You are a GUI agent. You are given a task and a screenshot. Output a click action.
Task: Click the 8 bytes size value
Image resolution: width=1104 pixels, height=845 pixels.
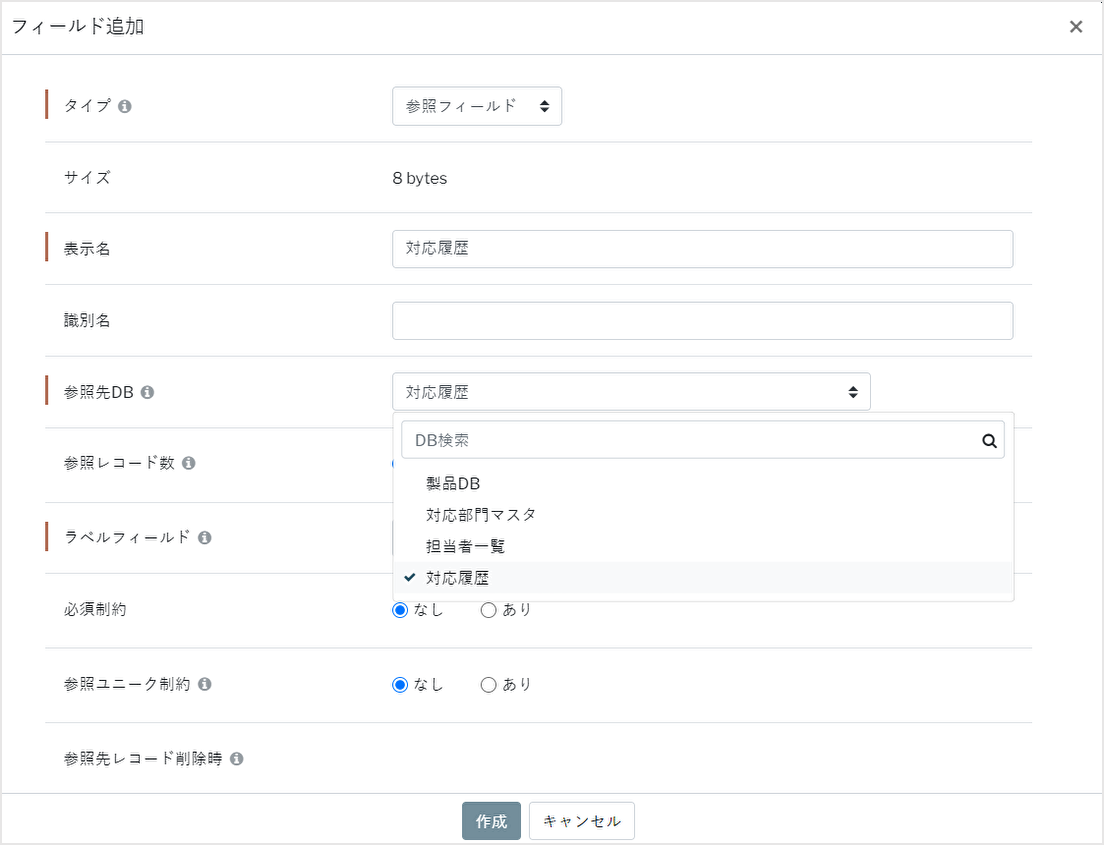pos(420,179)
